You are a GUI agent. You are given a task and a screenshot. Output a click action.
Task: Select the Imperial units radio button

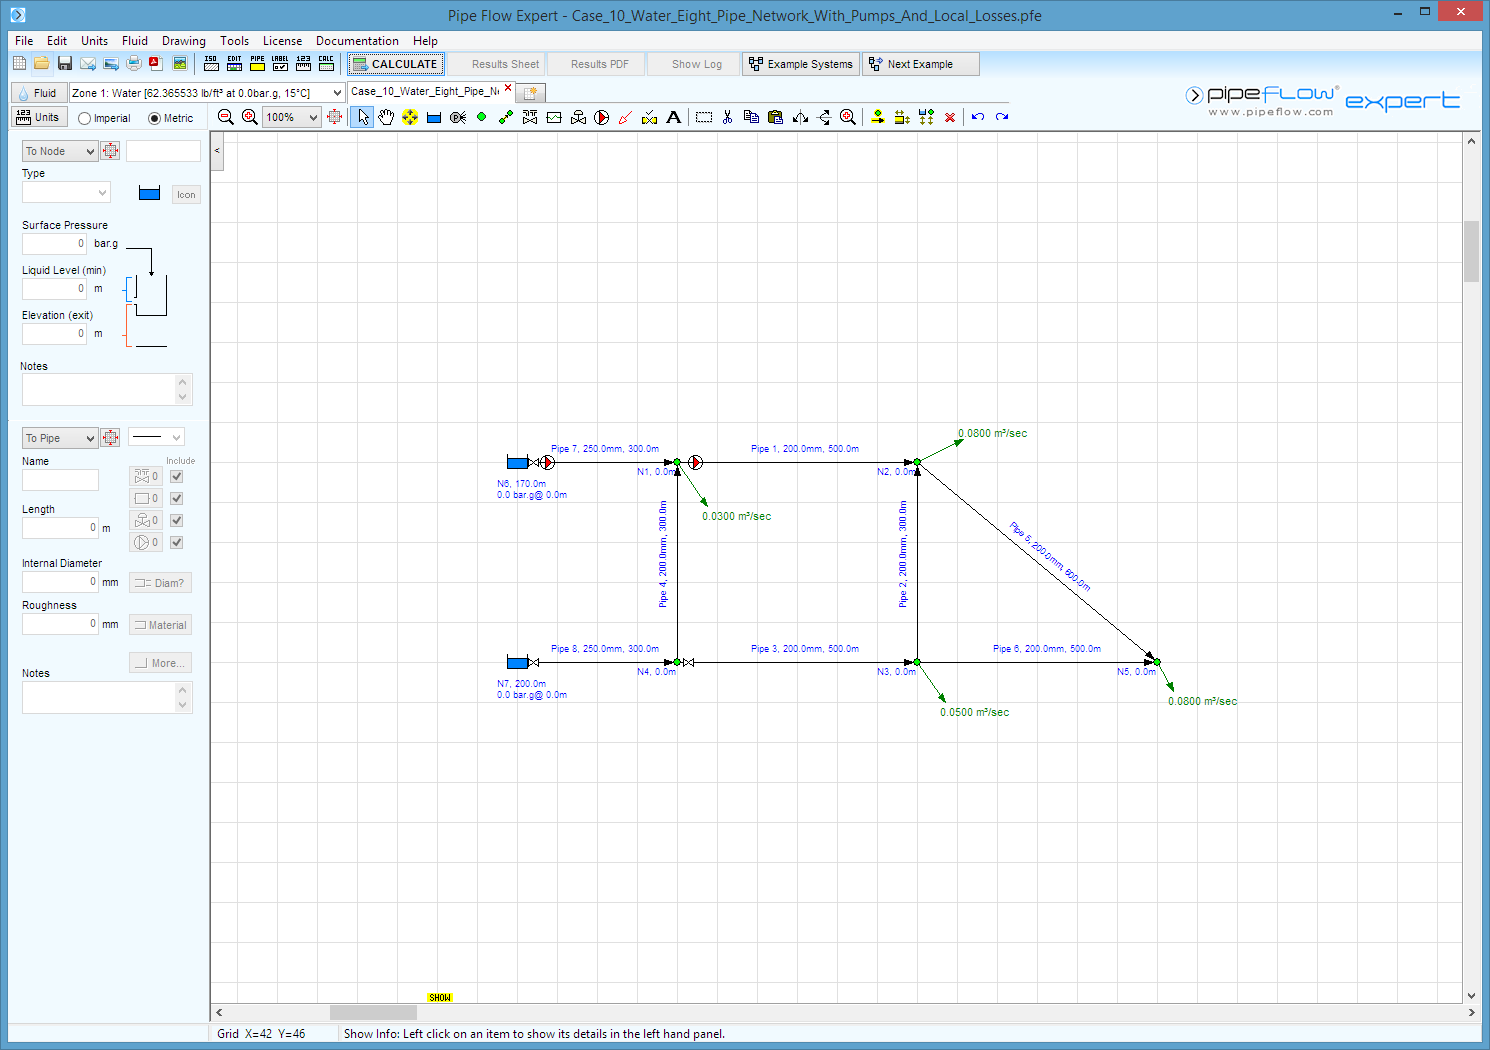pos(84,118)
